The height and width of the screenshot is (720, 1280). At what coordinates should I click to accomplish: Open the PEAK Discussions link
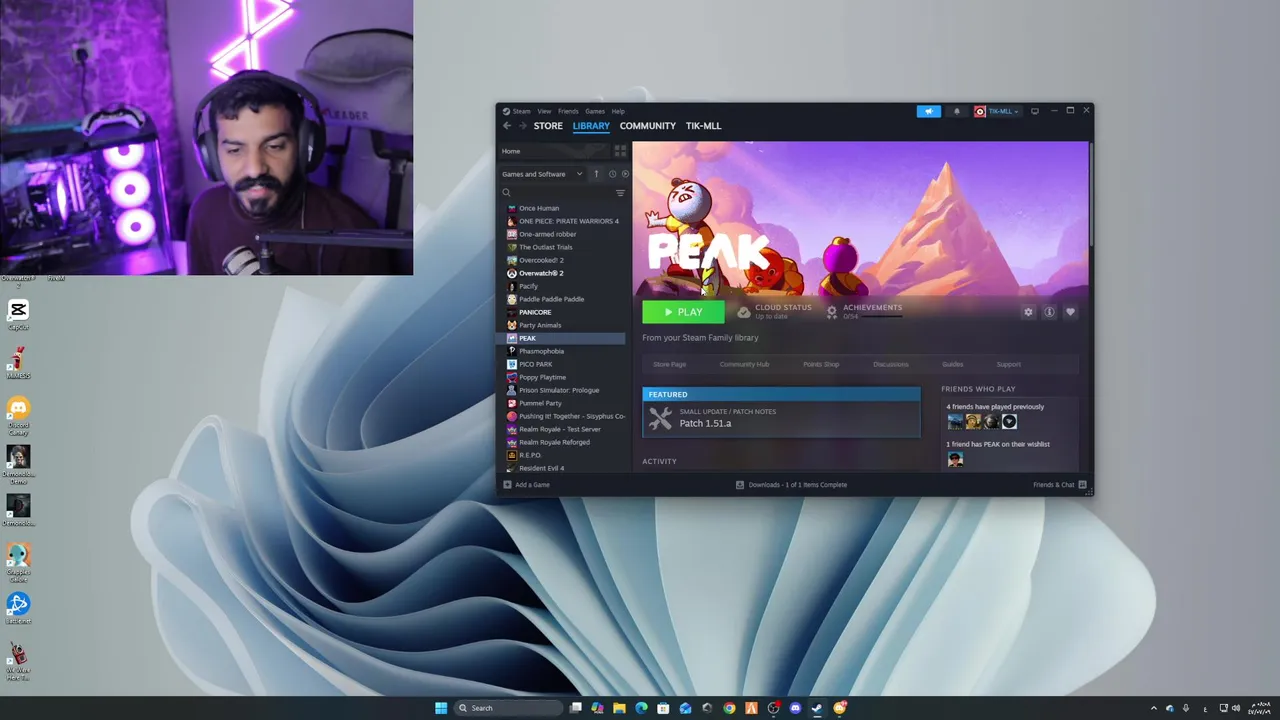tap(891, 364)
